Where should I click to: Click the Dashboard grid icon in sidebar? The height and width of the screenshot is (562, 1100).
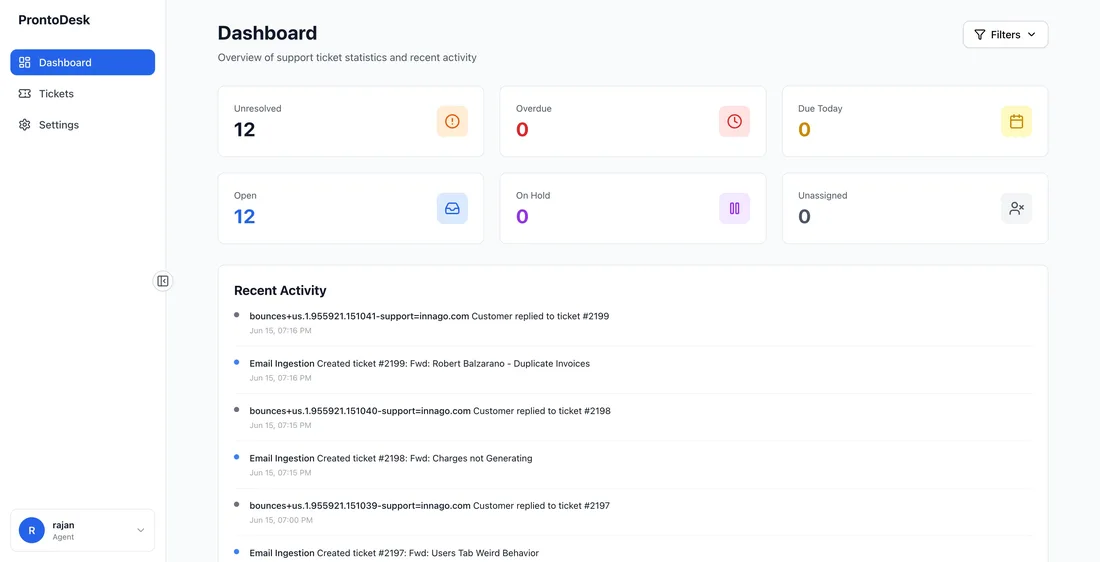(25, 62)
